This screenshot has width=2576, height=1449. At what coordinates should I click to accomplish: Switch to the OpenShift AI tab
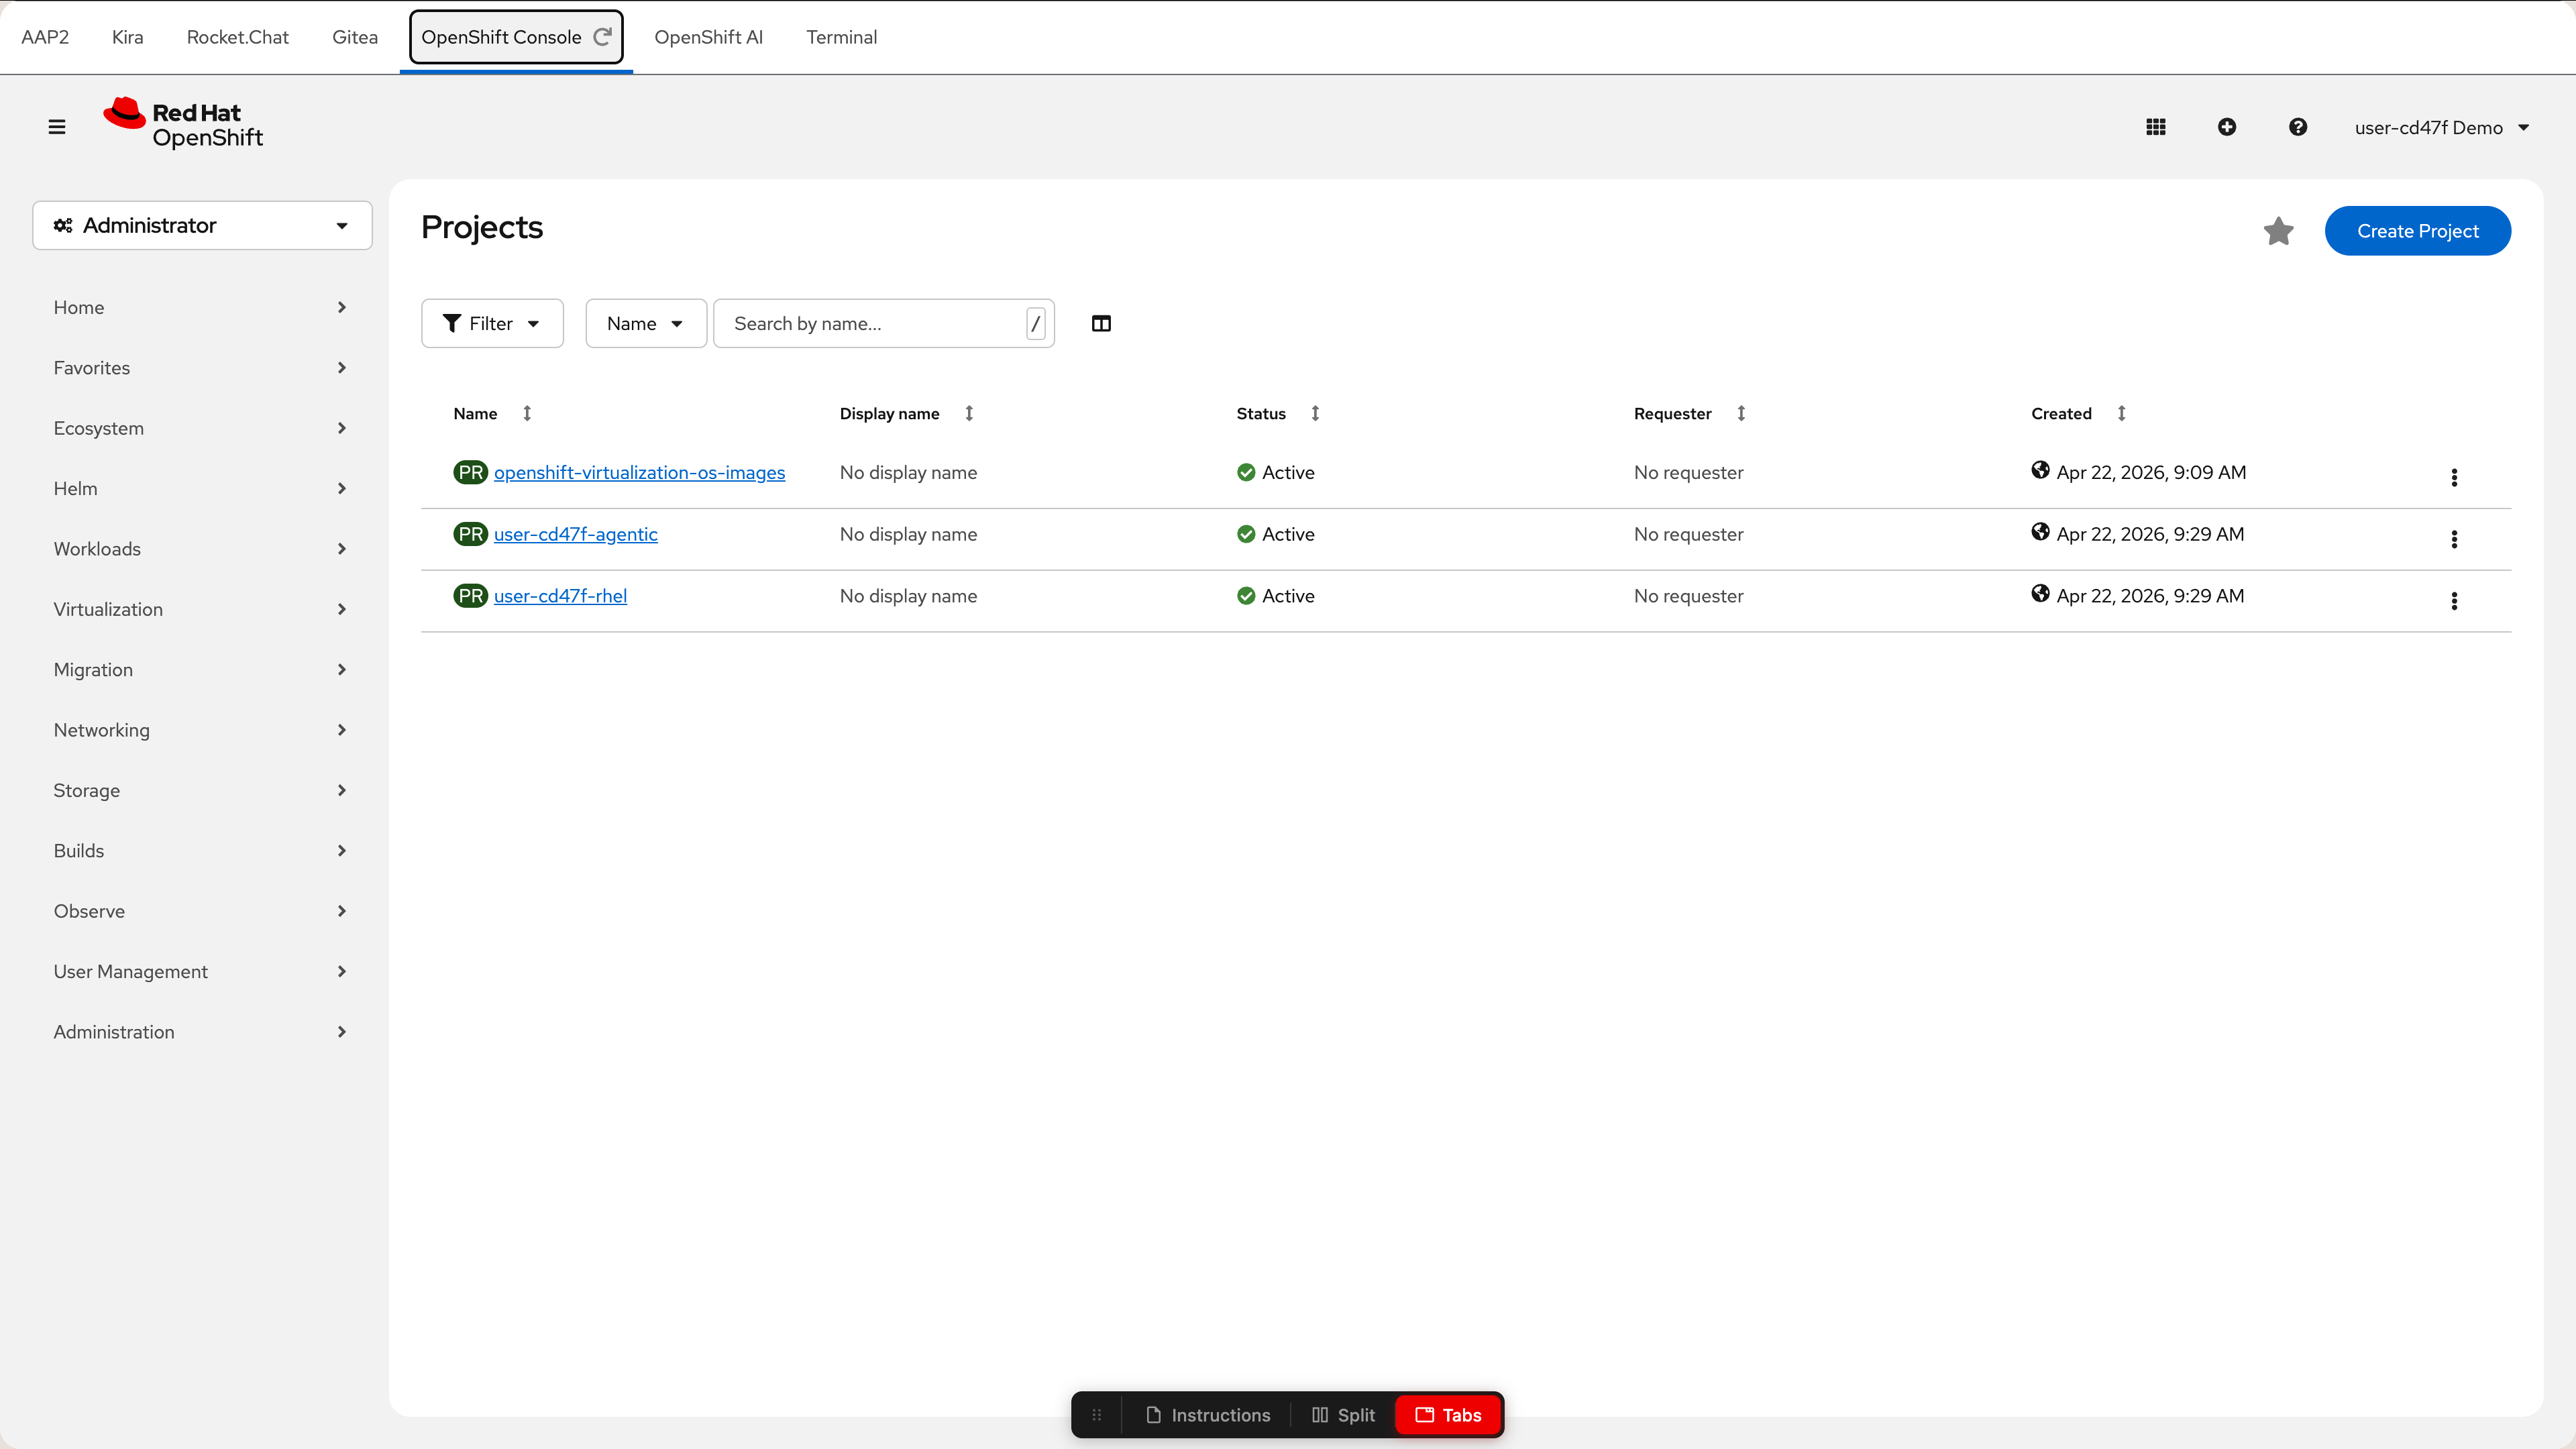pos(708,37)
